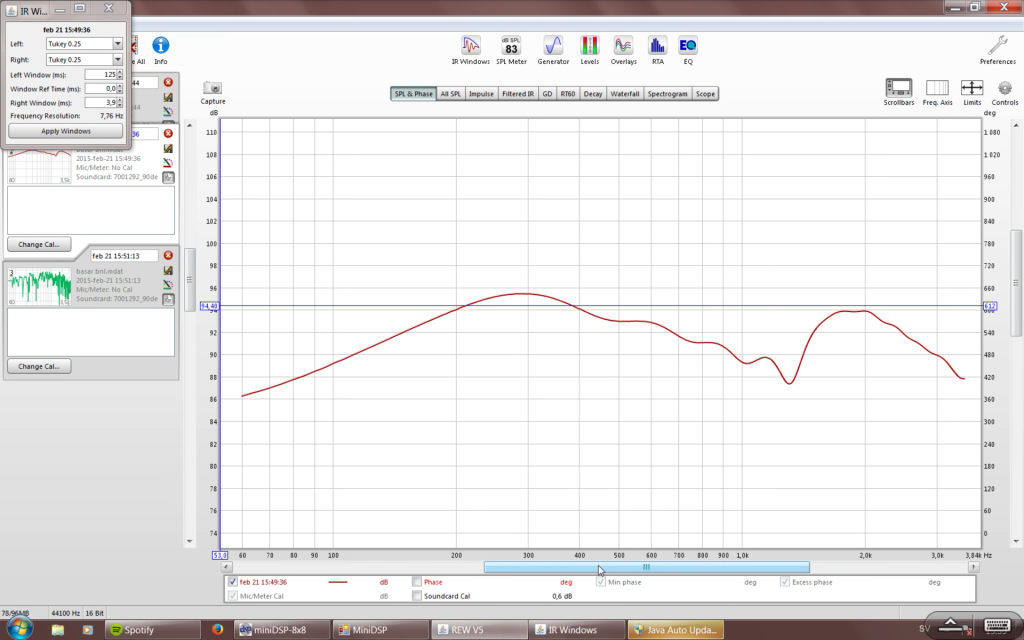The image size is (1024, 640).
Task: Open the signal Generator tool
Action: (553, 46)
